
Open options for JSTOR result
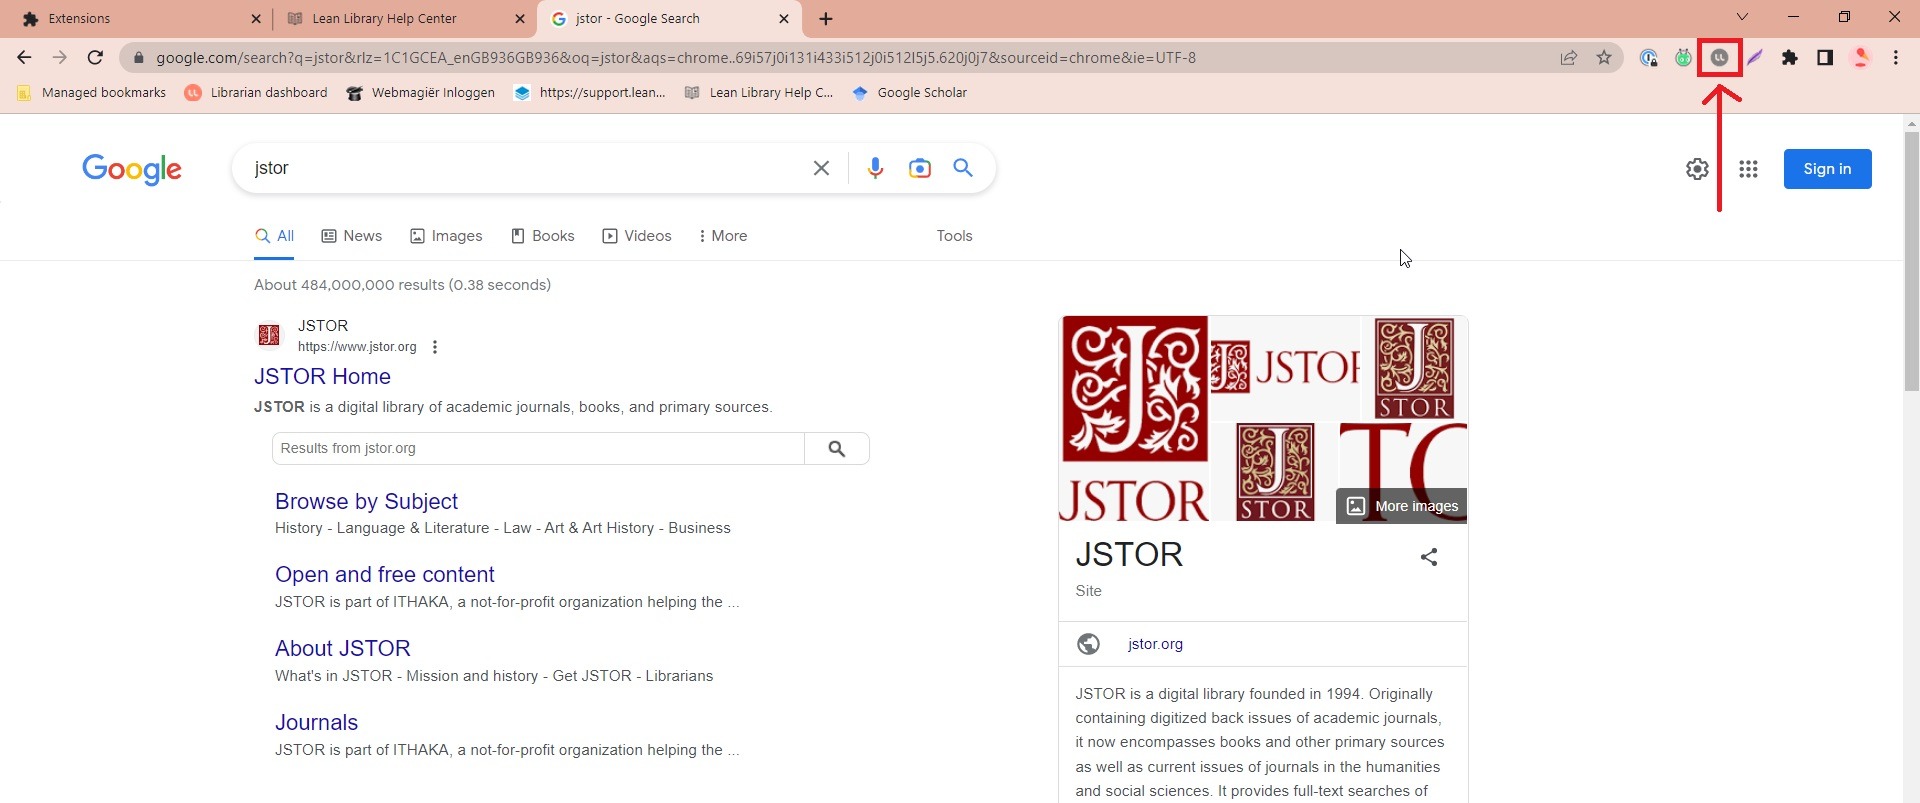point(434,347)
